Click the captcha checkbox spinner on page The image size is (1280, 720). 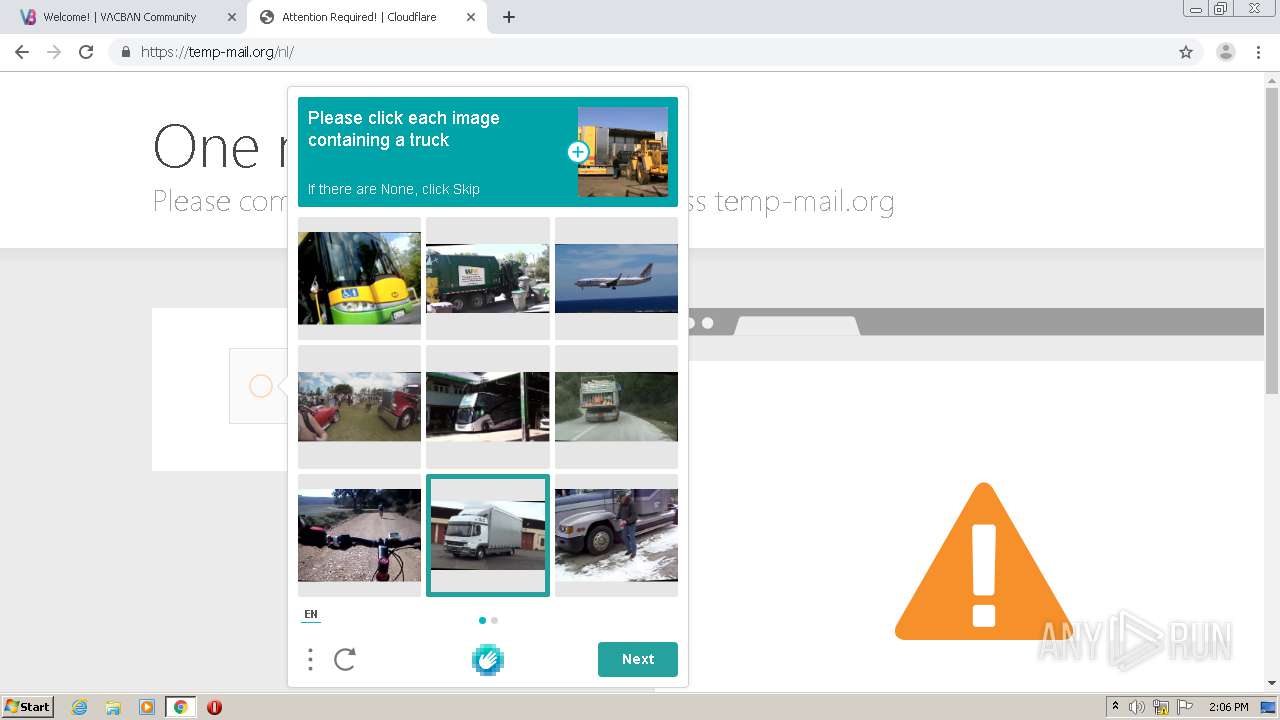(260, 386)
